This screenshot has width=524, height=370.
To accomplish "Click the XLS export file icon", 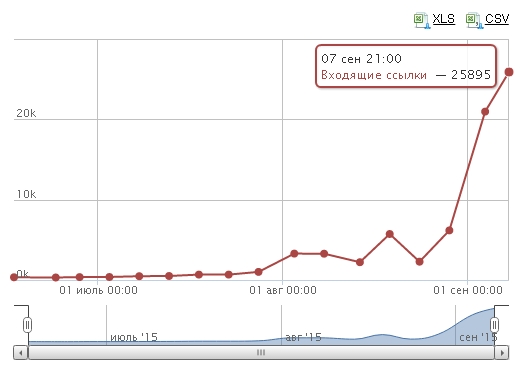I will click(x=422, y=20).
